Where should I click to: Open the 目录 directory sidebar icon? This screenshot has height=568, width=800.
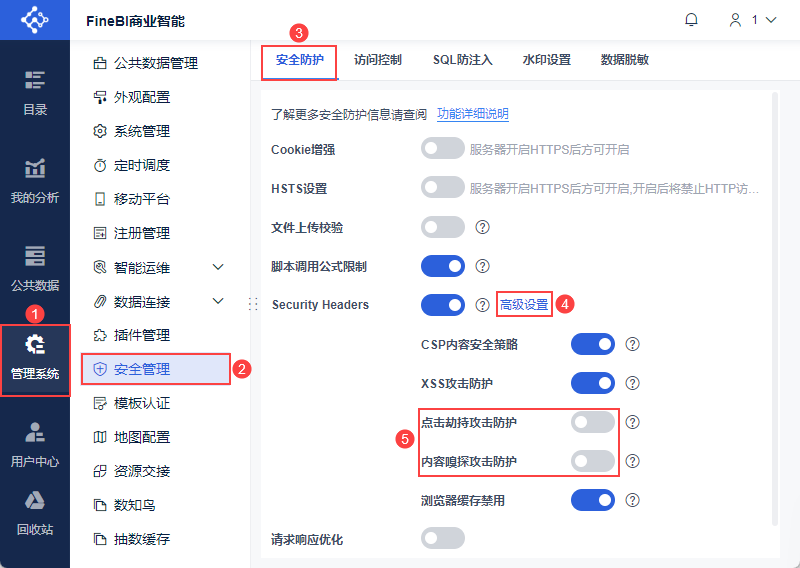tap(35, 92)
